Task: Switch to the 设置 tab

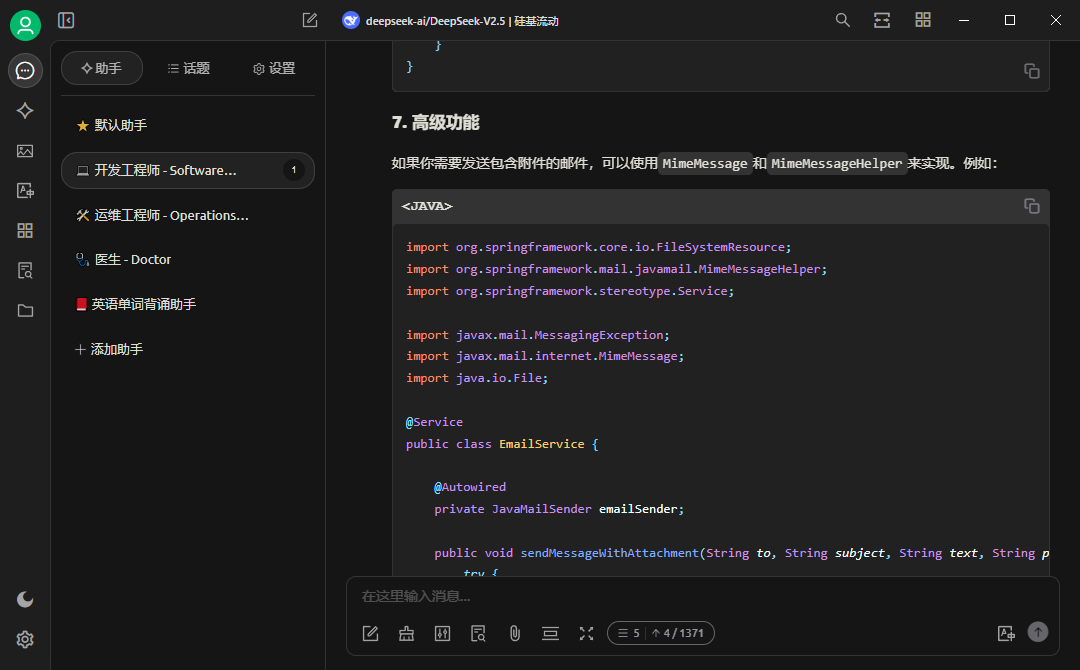Action: coord(274,68)
